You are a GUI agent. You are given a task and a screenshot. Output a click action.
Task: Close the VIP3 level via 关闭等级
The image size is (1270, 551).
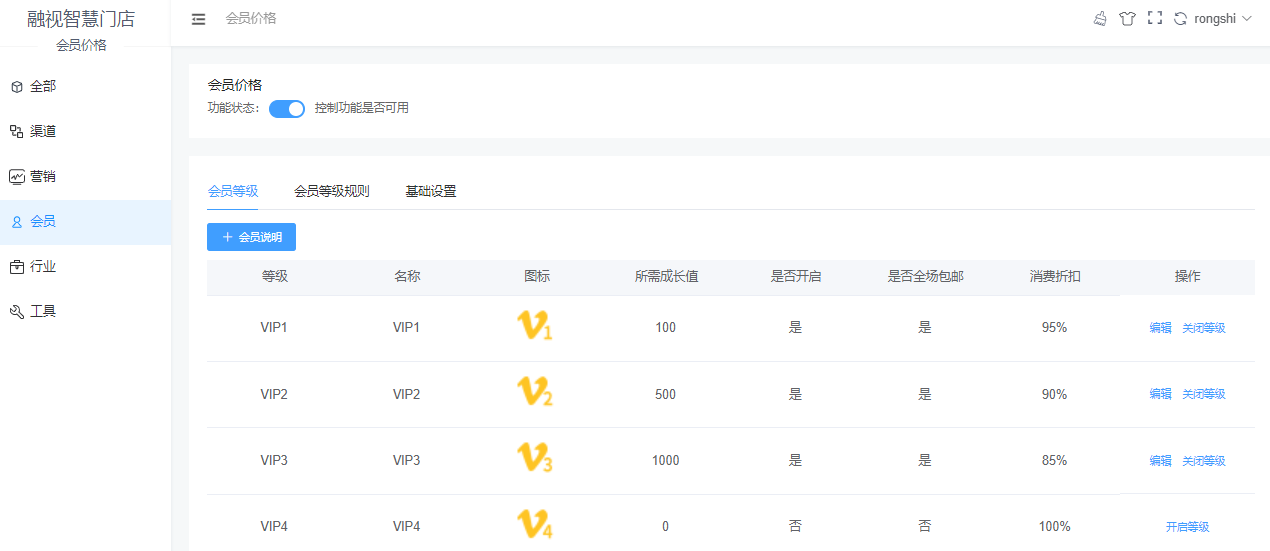pyautogui.click(x=1204, y=461)
